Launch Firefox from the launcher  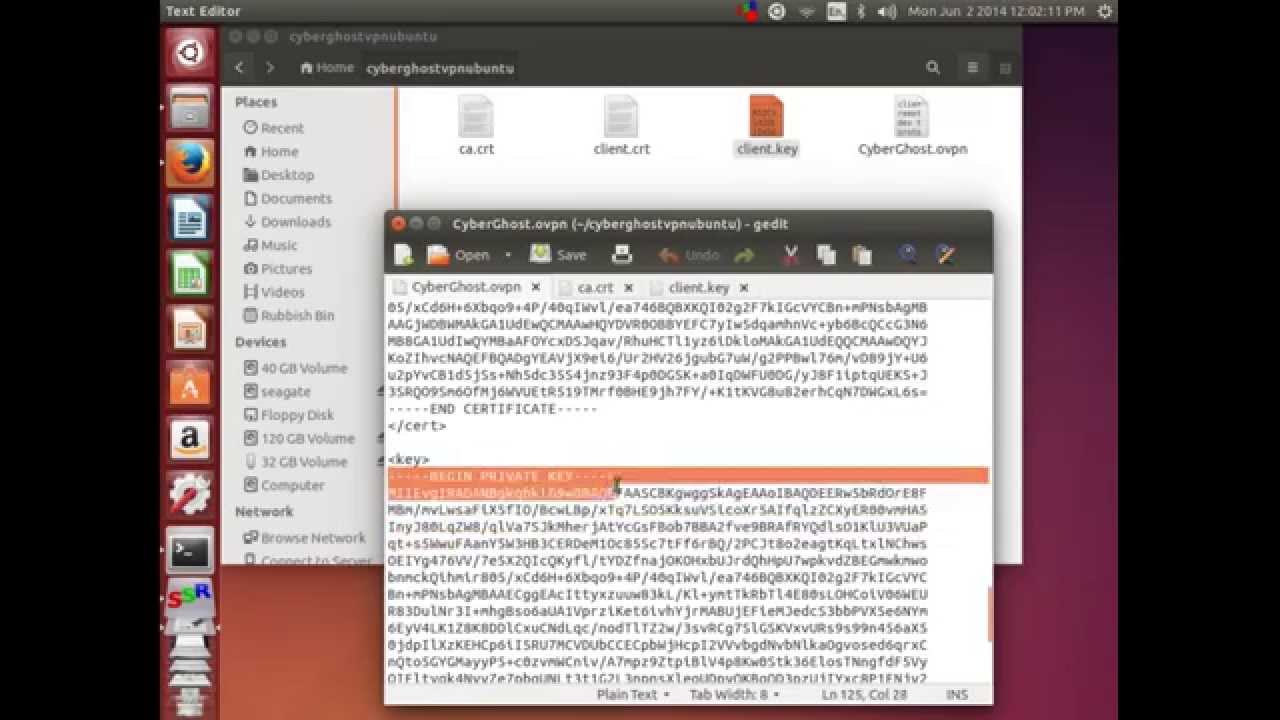190,164
